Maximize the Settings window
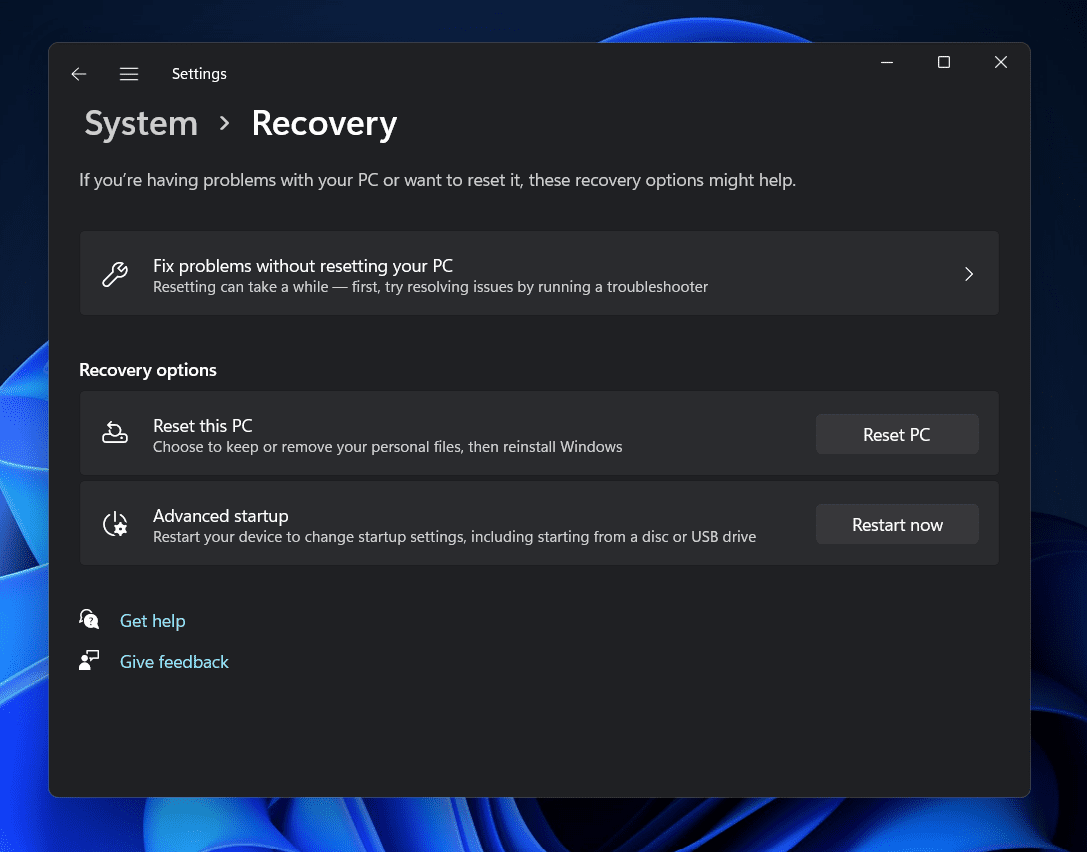The image size is (1087, 852). pos(943,62)
